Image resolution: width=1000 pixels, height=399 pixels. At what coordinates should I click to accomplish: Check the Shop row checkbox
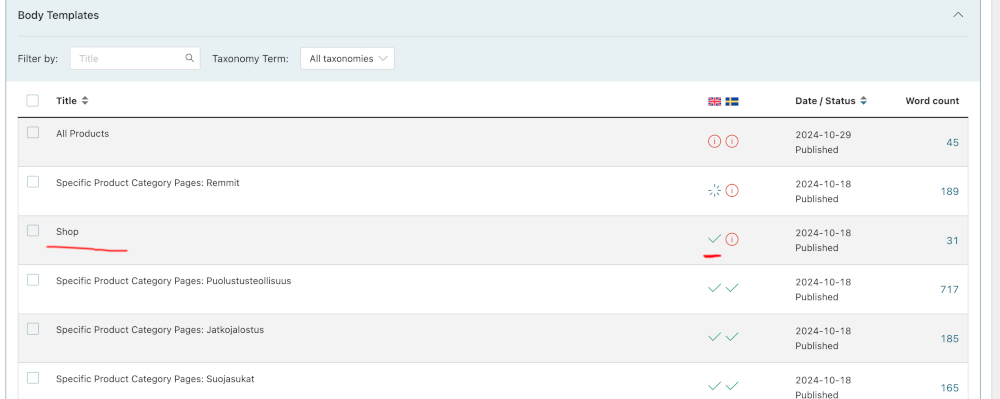pos(33,231)
